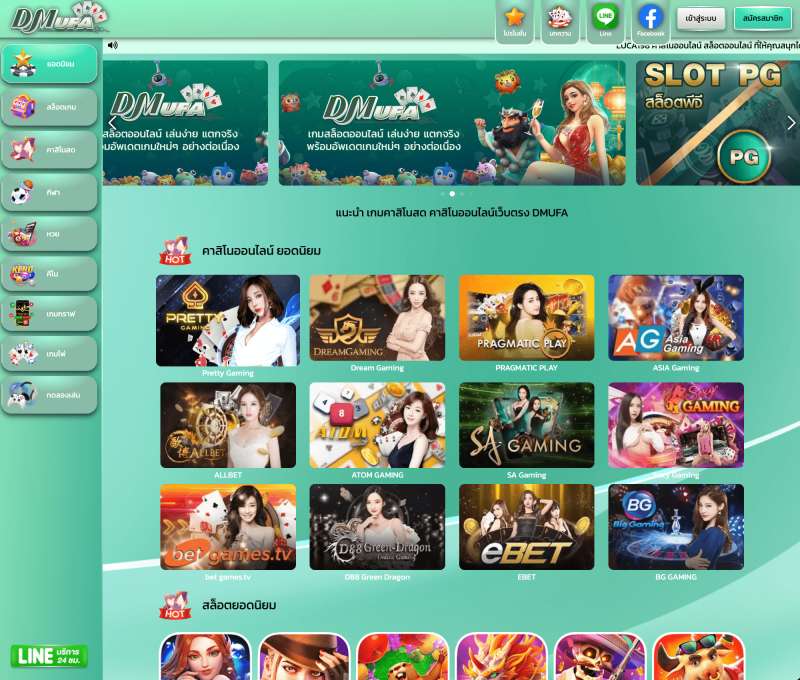Open the Line contact icon in header

(605, 21)
